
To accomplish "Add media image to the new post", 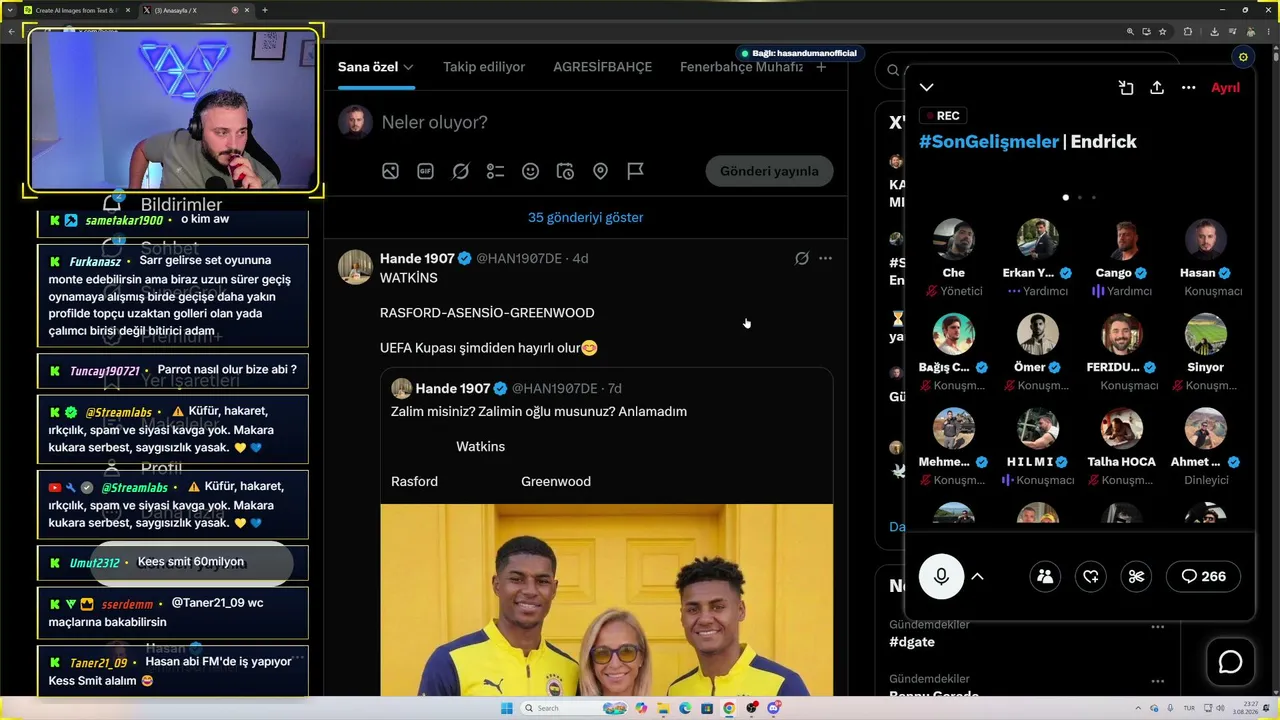I will (391, 171).
